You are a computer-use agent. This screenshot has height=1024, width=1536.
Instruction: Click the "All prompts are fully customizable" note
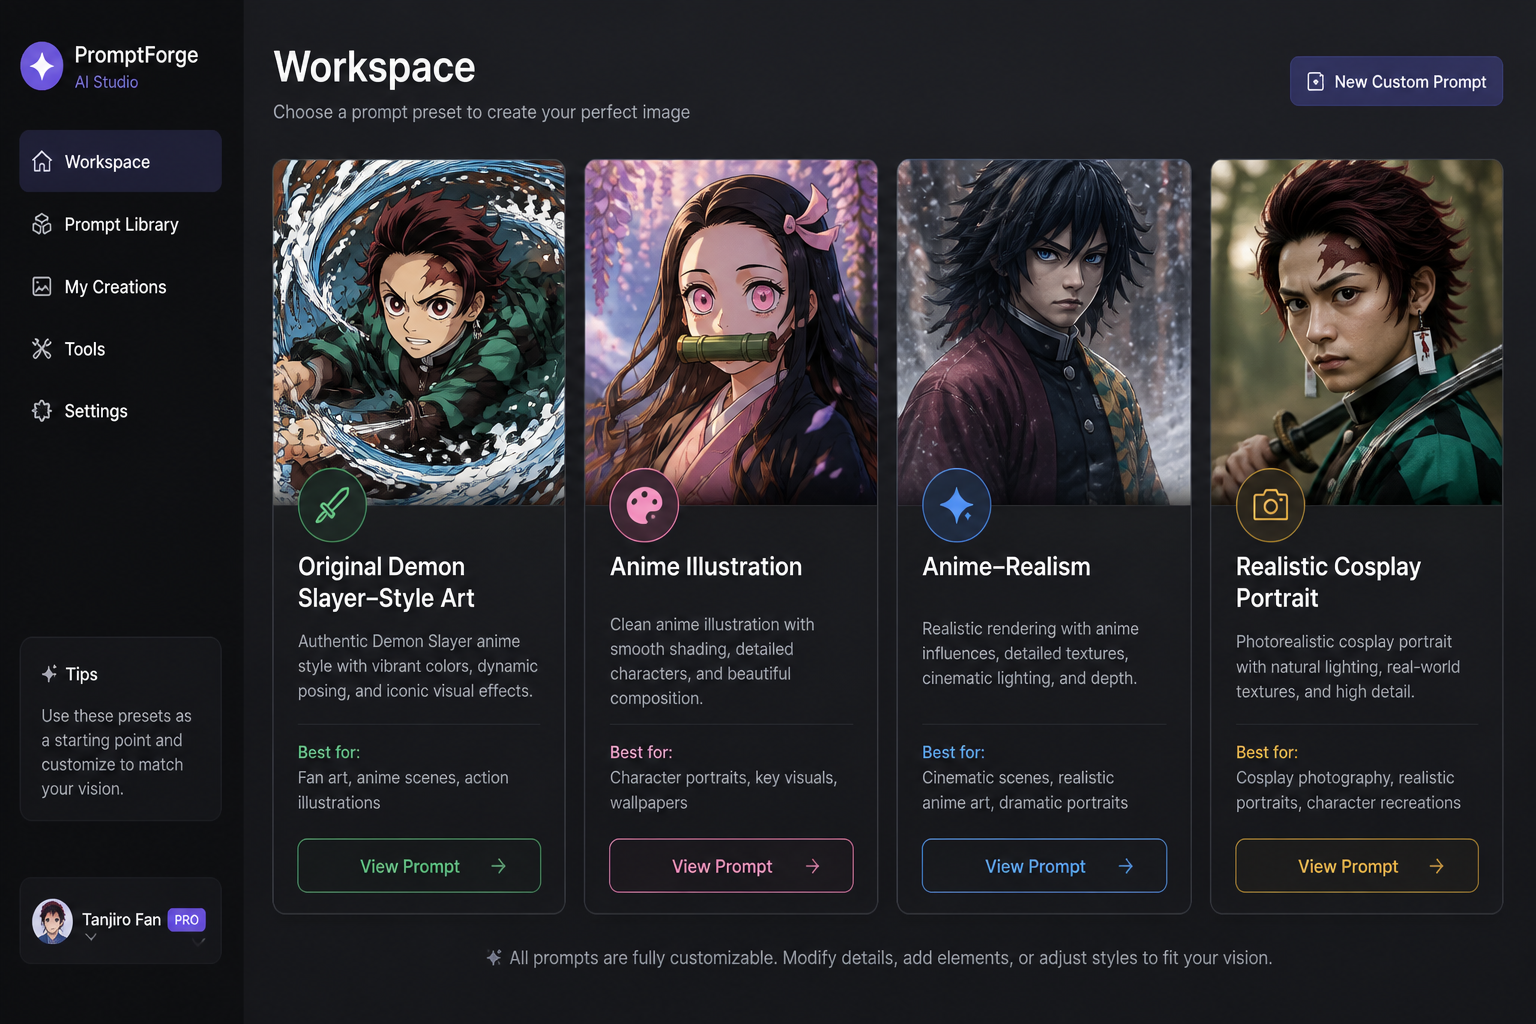(x=891, y=958)
